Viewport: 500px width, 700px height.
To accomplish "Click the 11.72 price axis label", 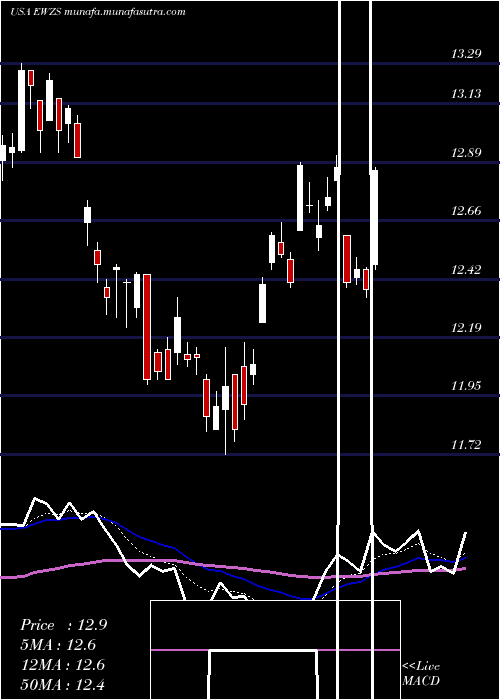I will (x=466, y=445).
